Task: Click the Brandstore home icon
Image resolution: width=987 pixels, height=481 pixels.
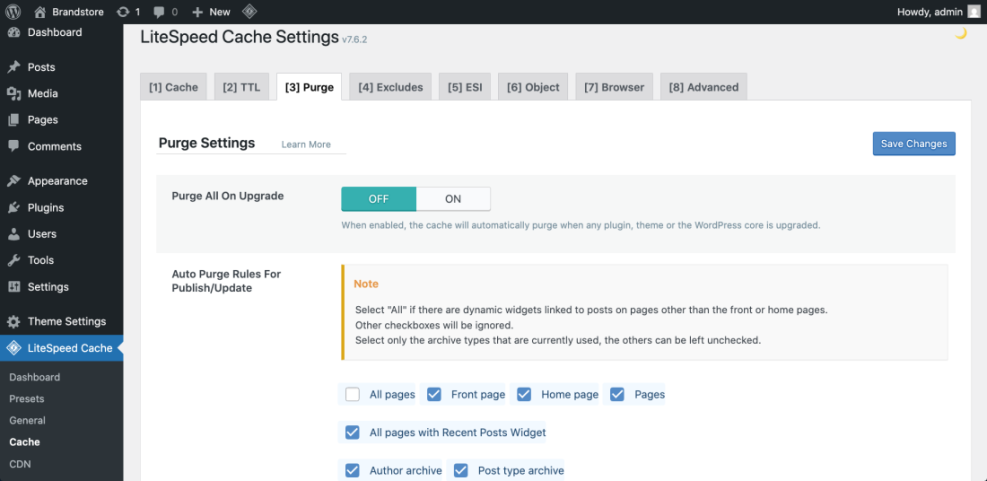Action: 40,11
